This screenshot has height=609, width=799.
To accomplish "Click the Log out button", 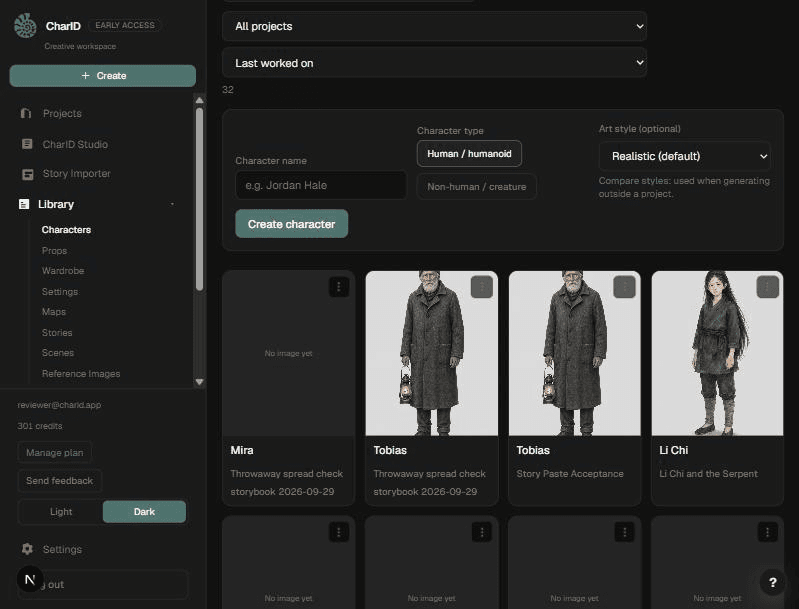I will click(x=102, y=584).
